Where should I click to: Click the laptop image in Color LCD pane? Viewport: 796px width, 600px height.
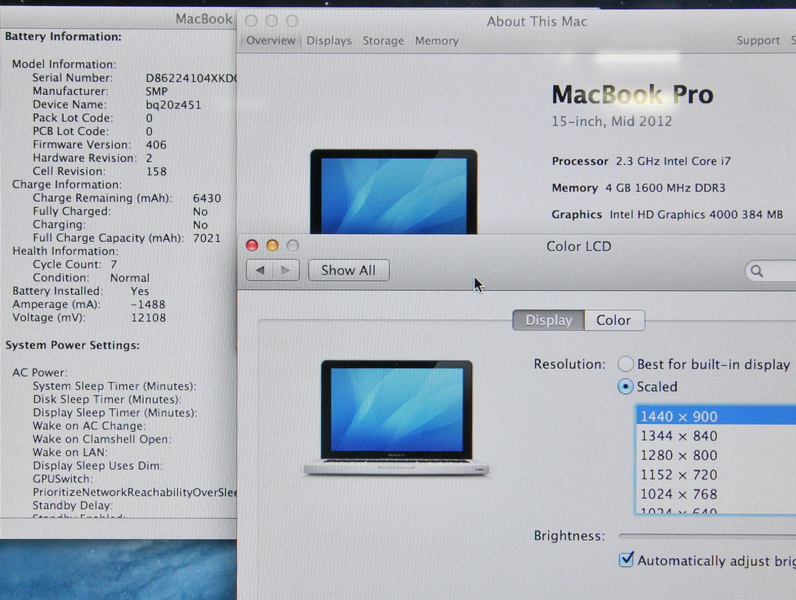pos(396,418)
